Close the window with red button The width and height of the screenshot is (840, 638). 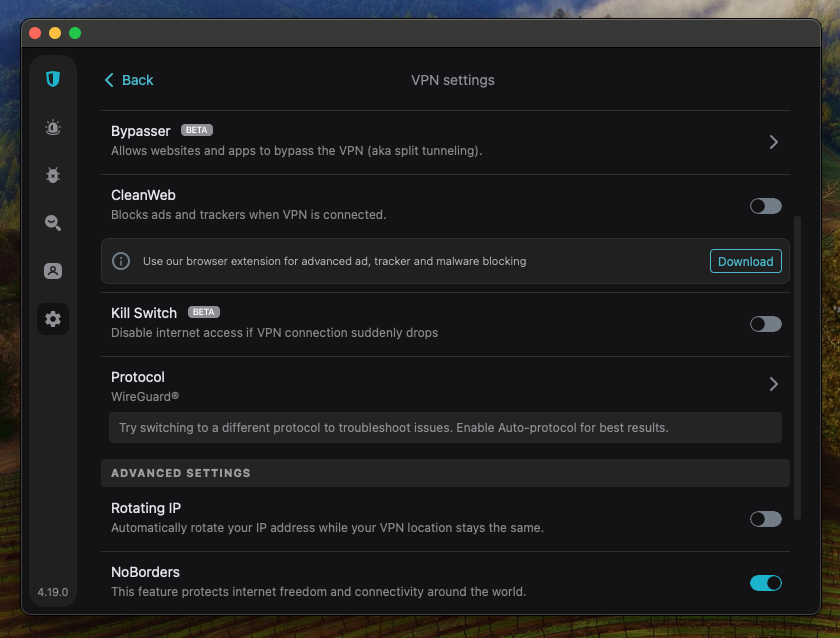pos(35,33)
